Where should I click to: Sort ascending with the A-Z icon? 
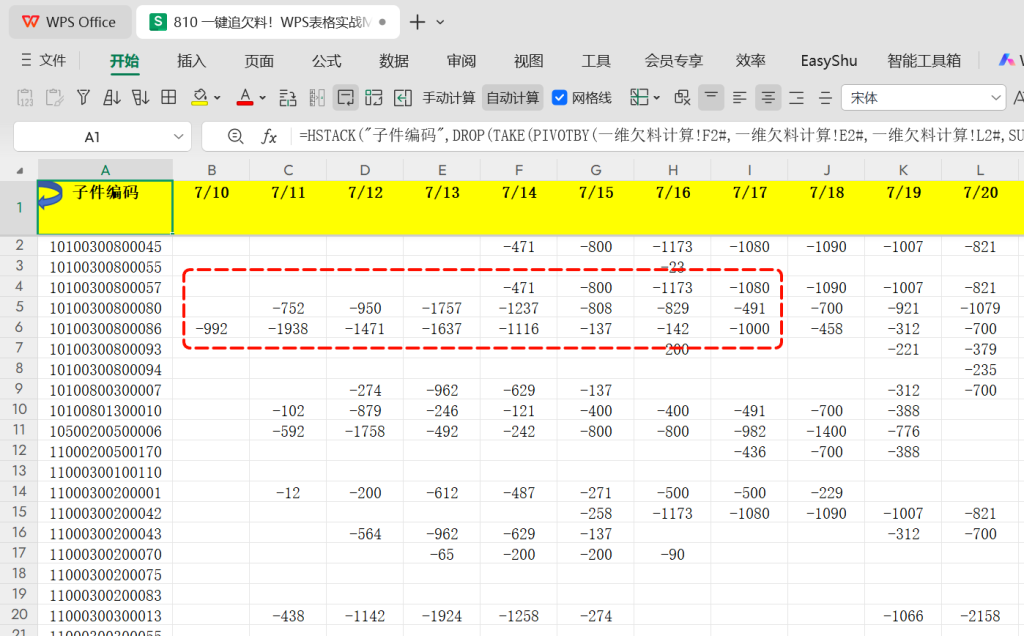tap(112, 98)
